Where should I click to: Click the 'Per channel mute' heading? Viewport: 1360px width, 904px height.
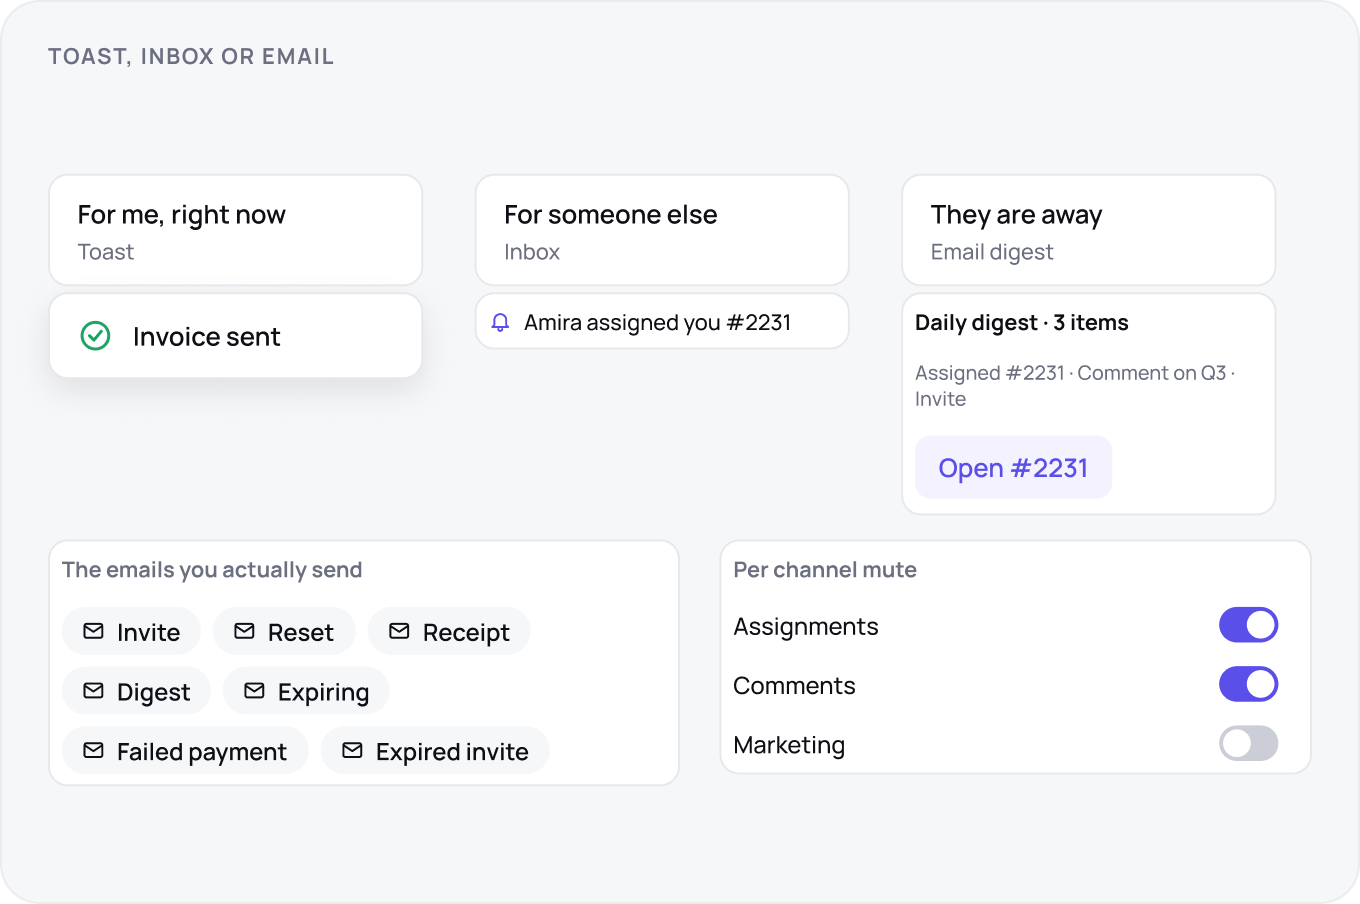coord(825,570)
